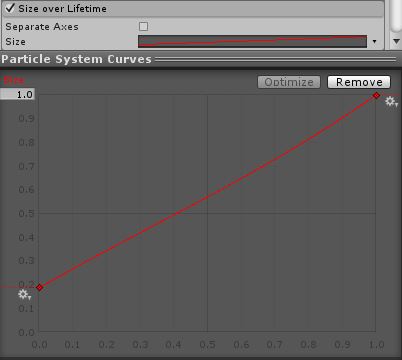Open the gear menu beside the start keyframe

24,295
